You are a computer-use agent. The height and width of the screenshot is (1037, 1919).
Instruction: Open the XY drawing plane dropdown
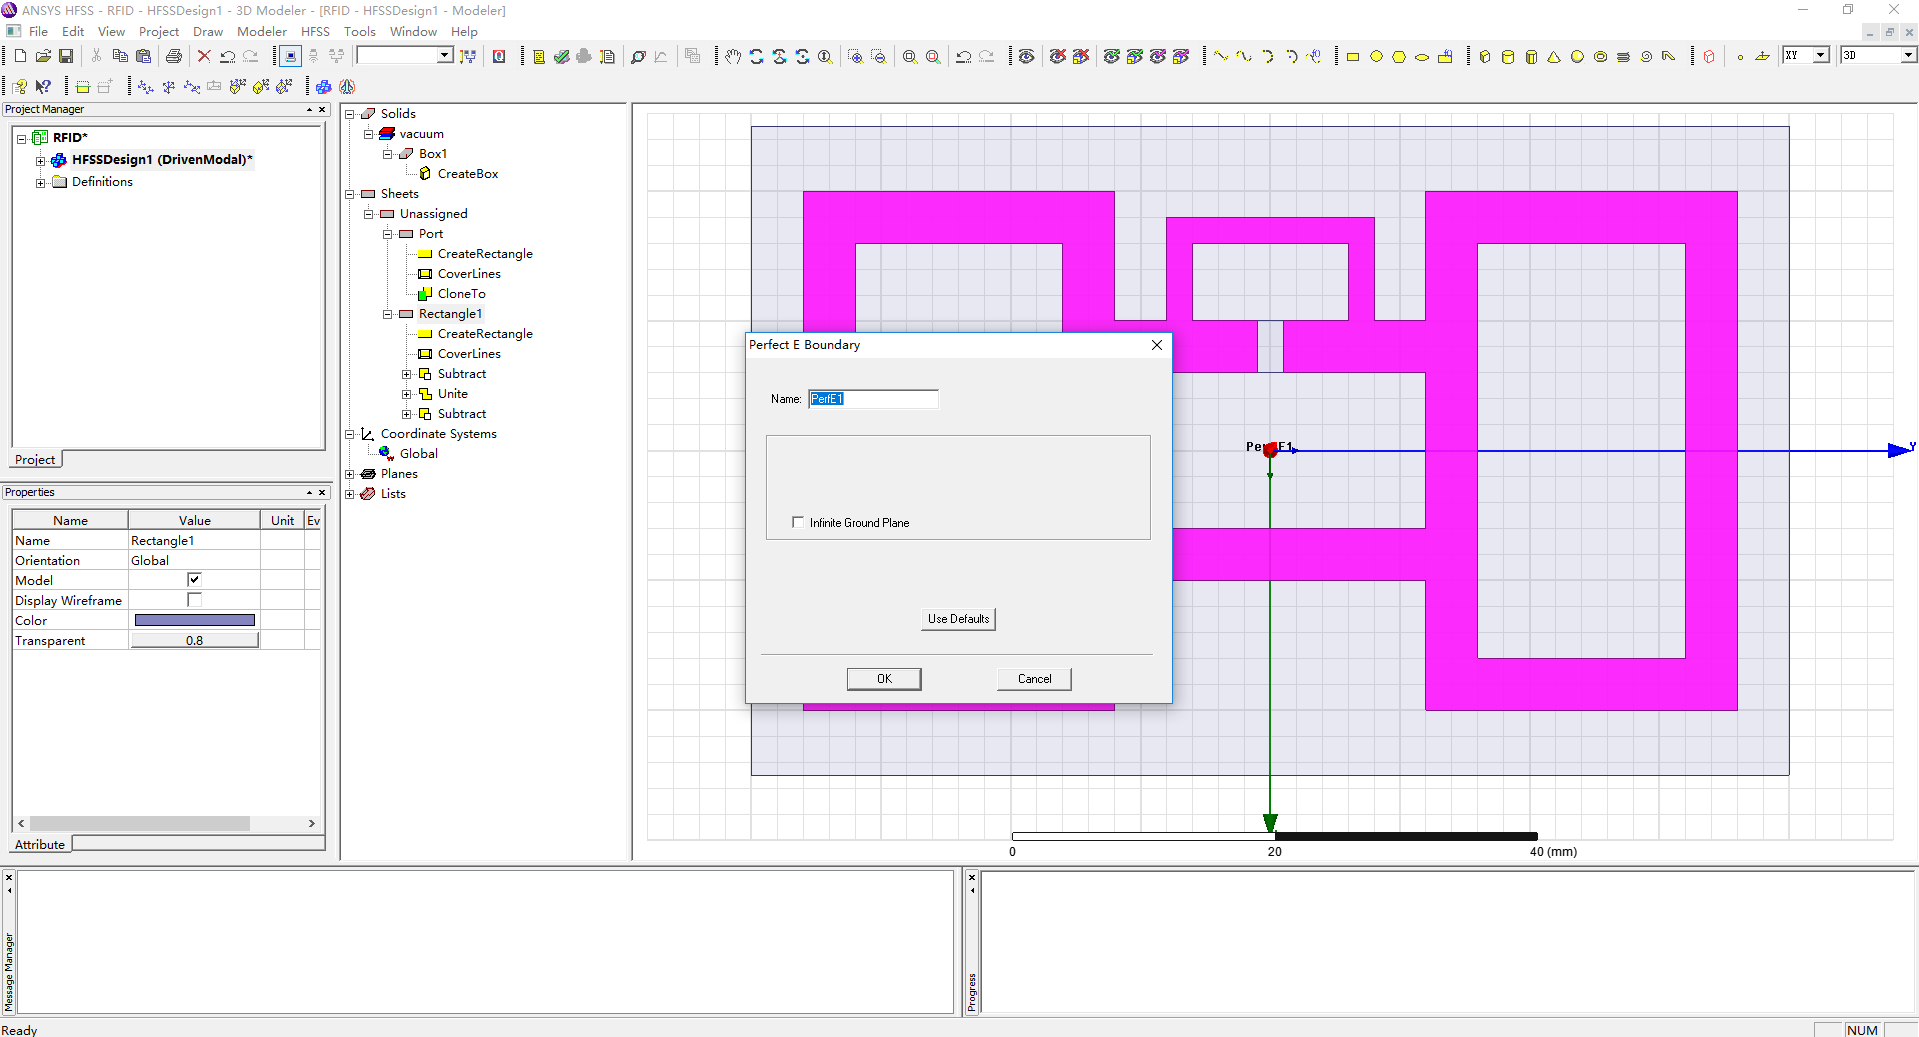tap(1821, 55)
